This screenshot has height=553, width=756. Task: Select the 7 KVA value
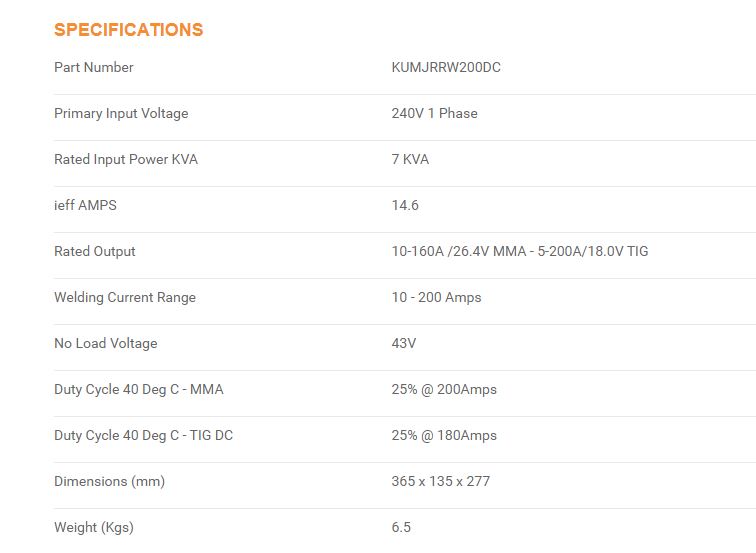click(x=410, y=159)
